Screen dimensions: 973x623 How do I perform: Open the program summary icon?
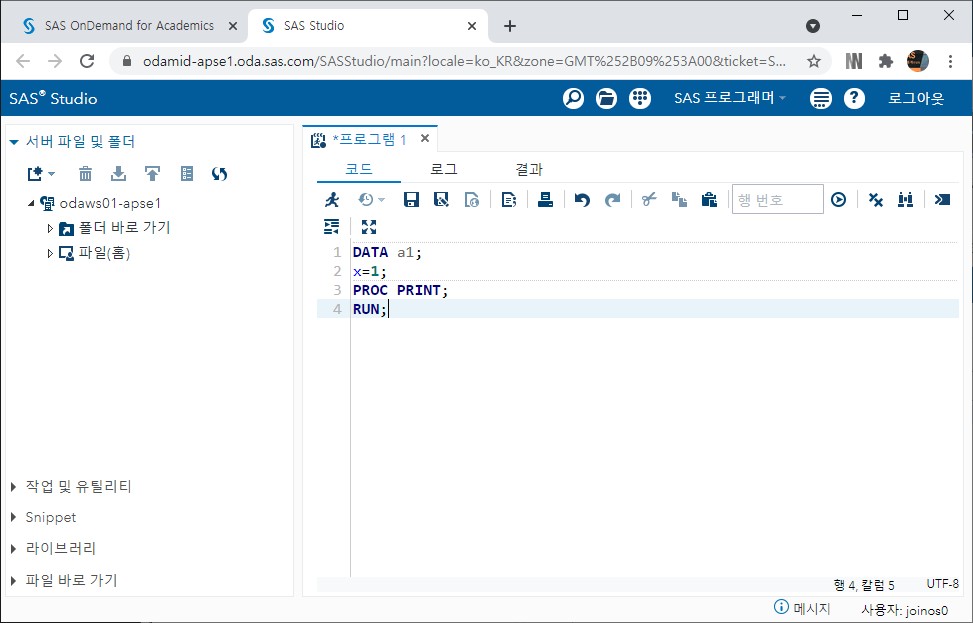click(472, 199)
